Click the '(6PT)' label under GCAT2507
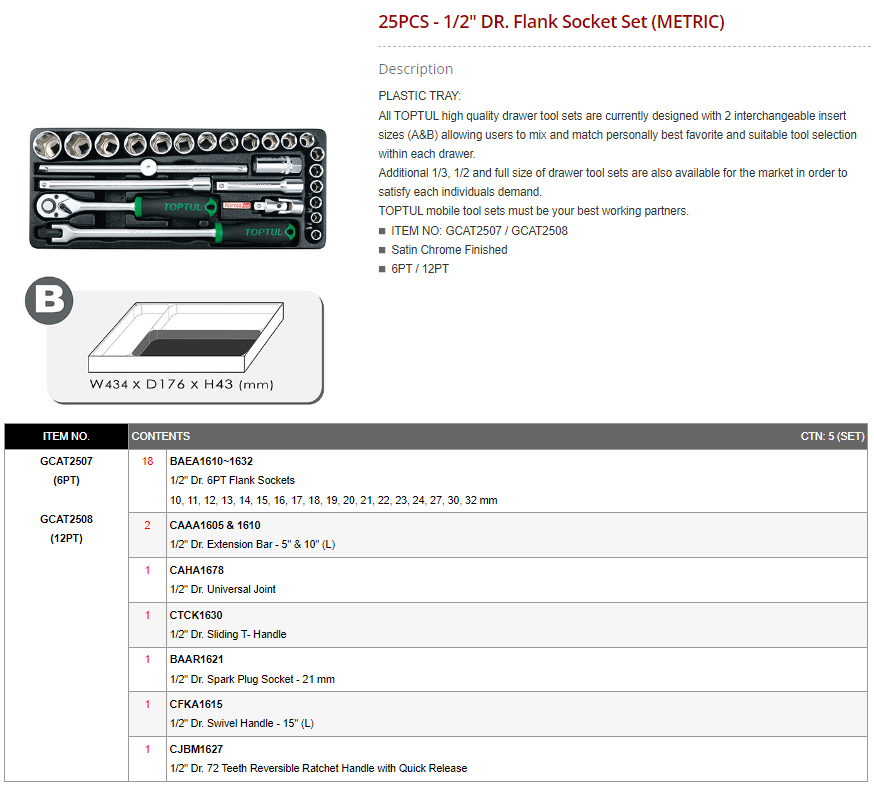 [66, 480]
